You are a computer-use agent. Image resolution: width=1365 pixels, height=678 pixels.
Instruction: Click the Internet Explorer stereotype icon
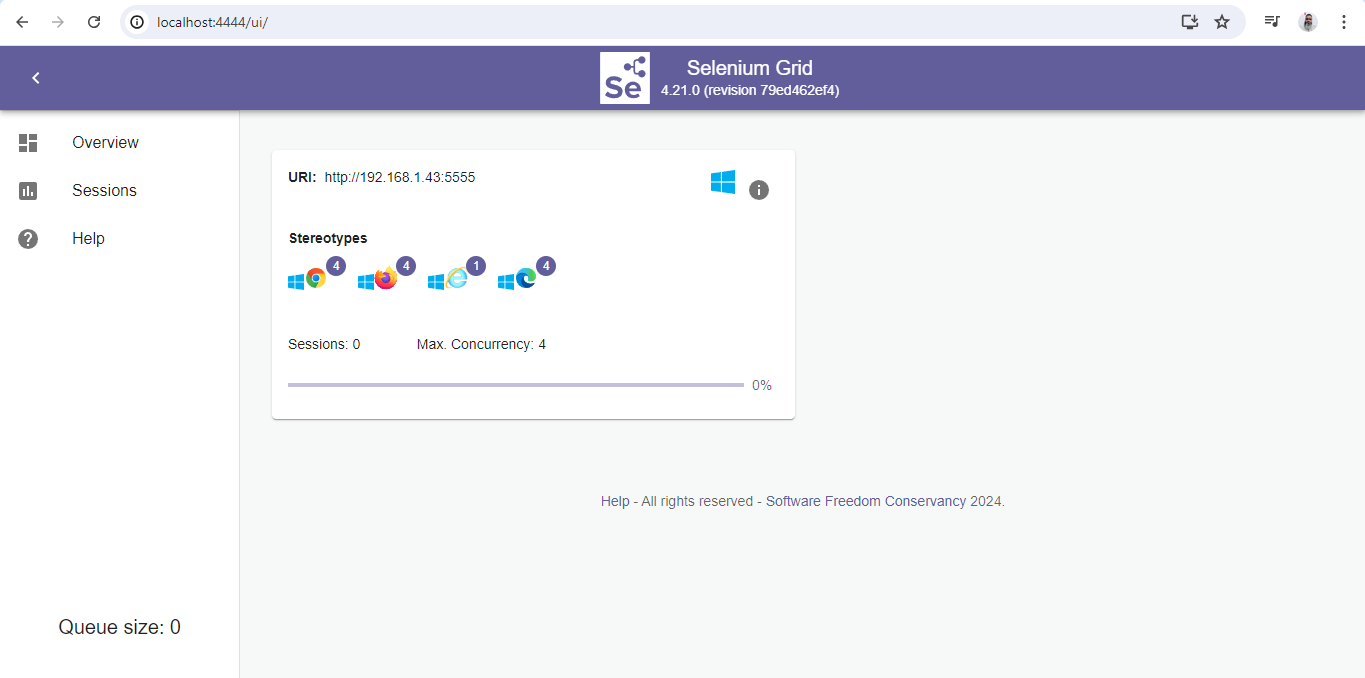point(456,279)
